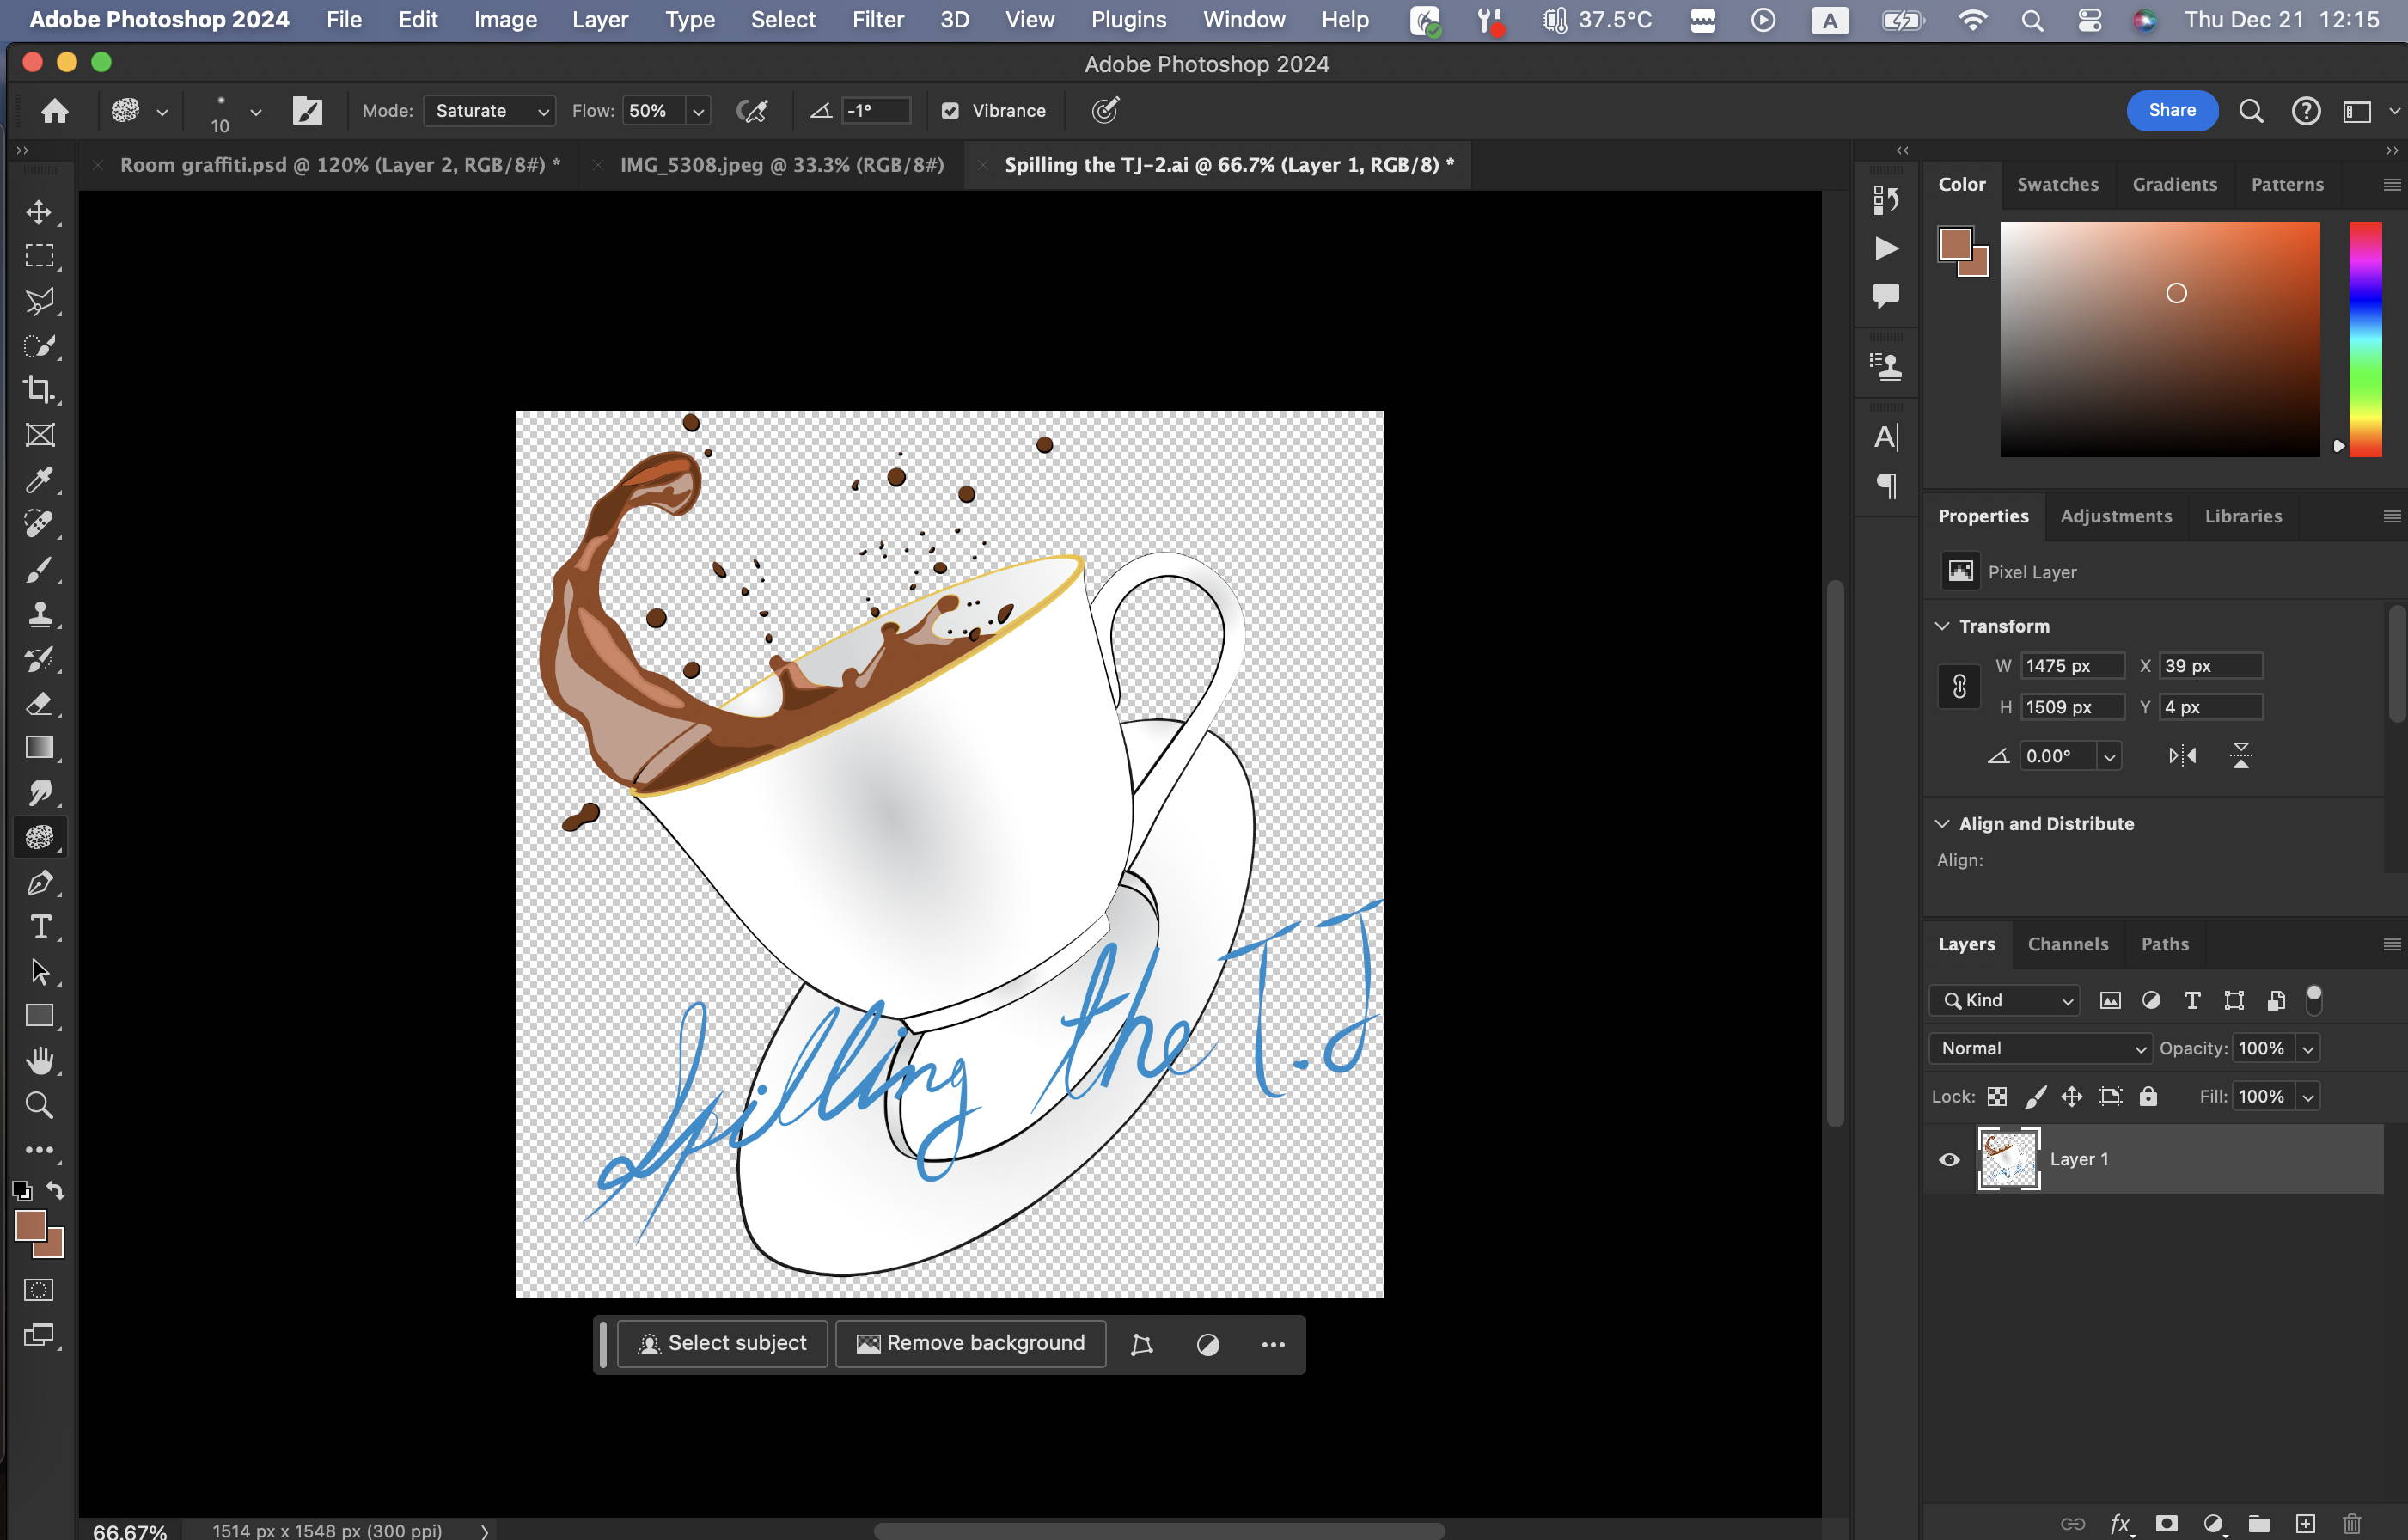Hide Layer 1 with eye icon
Screen dimensions: 2408x1540
click(x=1949, y=1159)
